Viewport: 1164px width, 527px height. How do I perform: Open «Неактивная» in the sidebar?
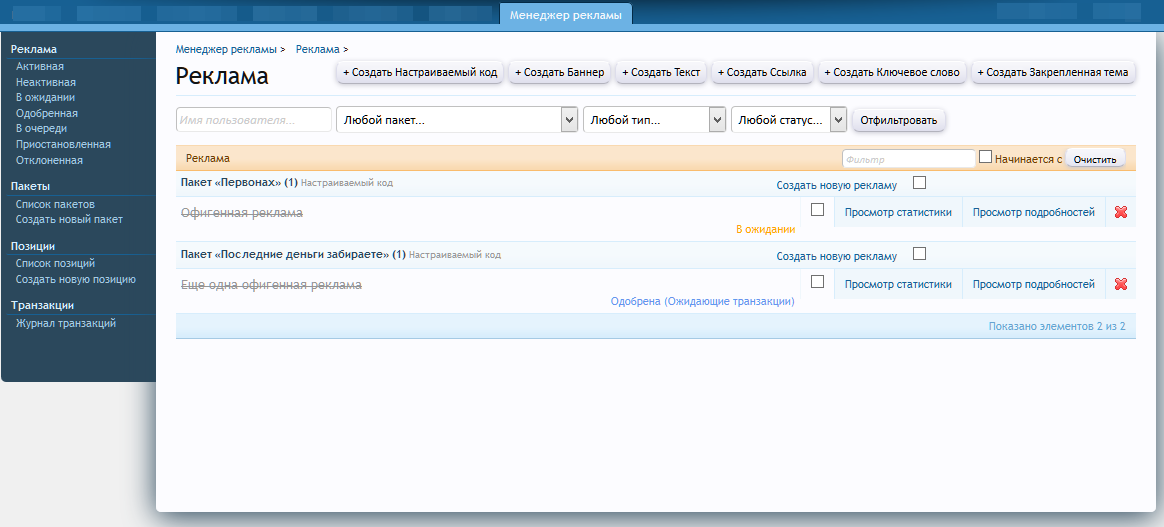coord(46,82)
